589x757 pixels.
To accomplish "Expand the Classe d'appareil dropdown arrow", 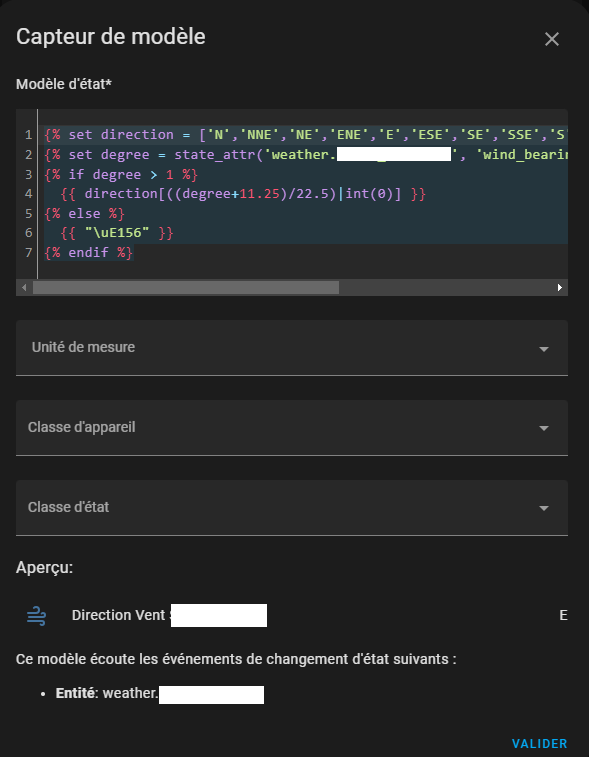I will pos(544,428).
